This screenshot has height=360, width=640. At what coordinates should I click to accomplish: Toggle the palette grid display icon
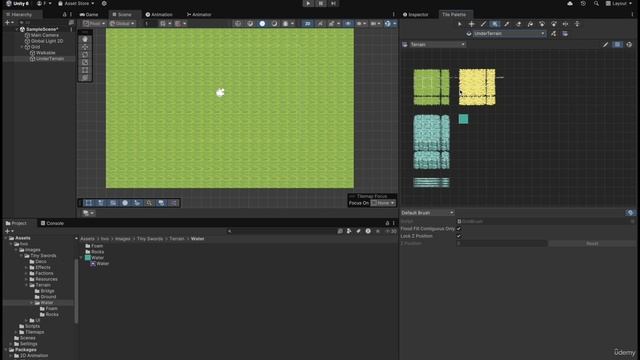coord(617,44)
